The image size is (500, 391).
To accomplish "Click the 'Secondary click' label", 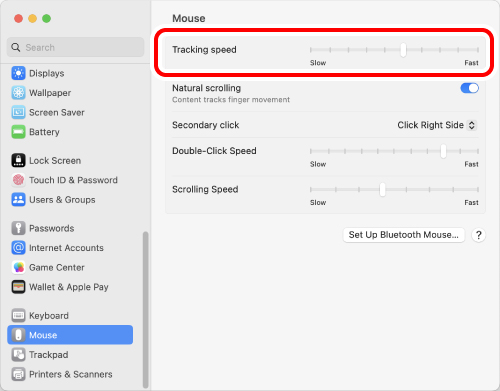I will pos(206,125).
